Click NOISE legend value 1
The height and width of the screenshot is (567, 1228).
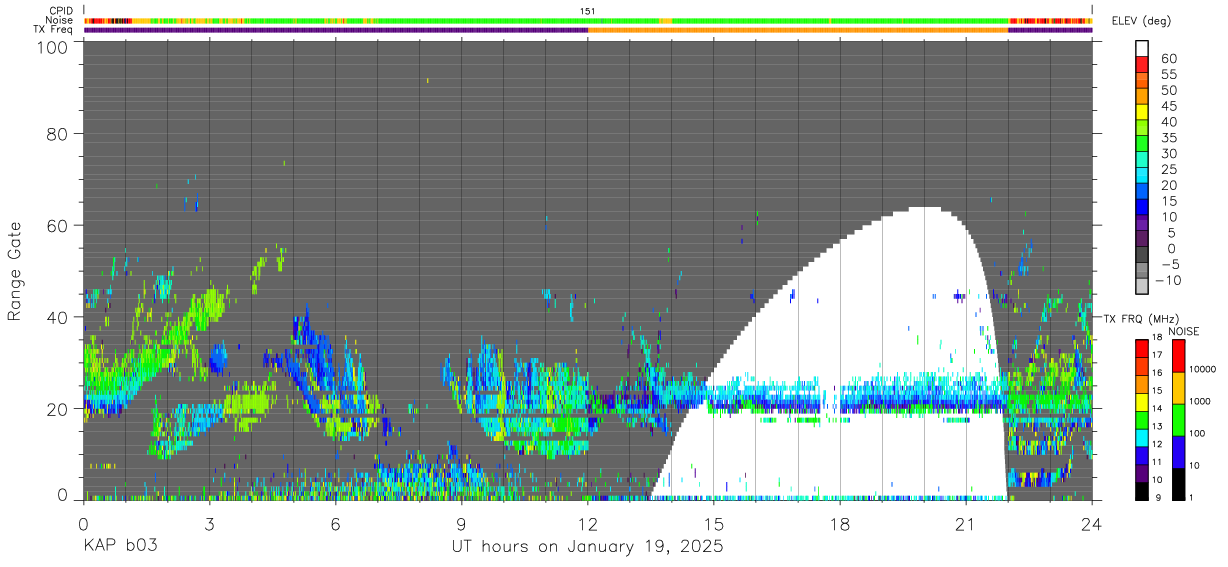(x=1190, y=497)
